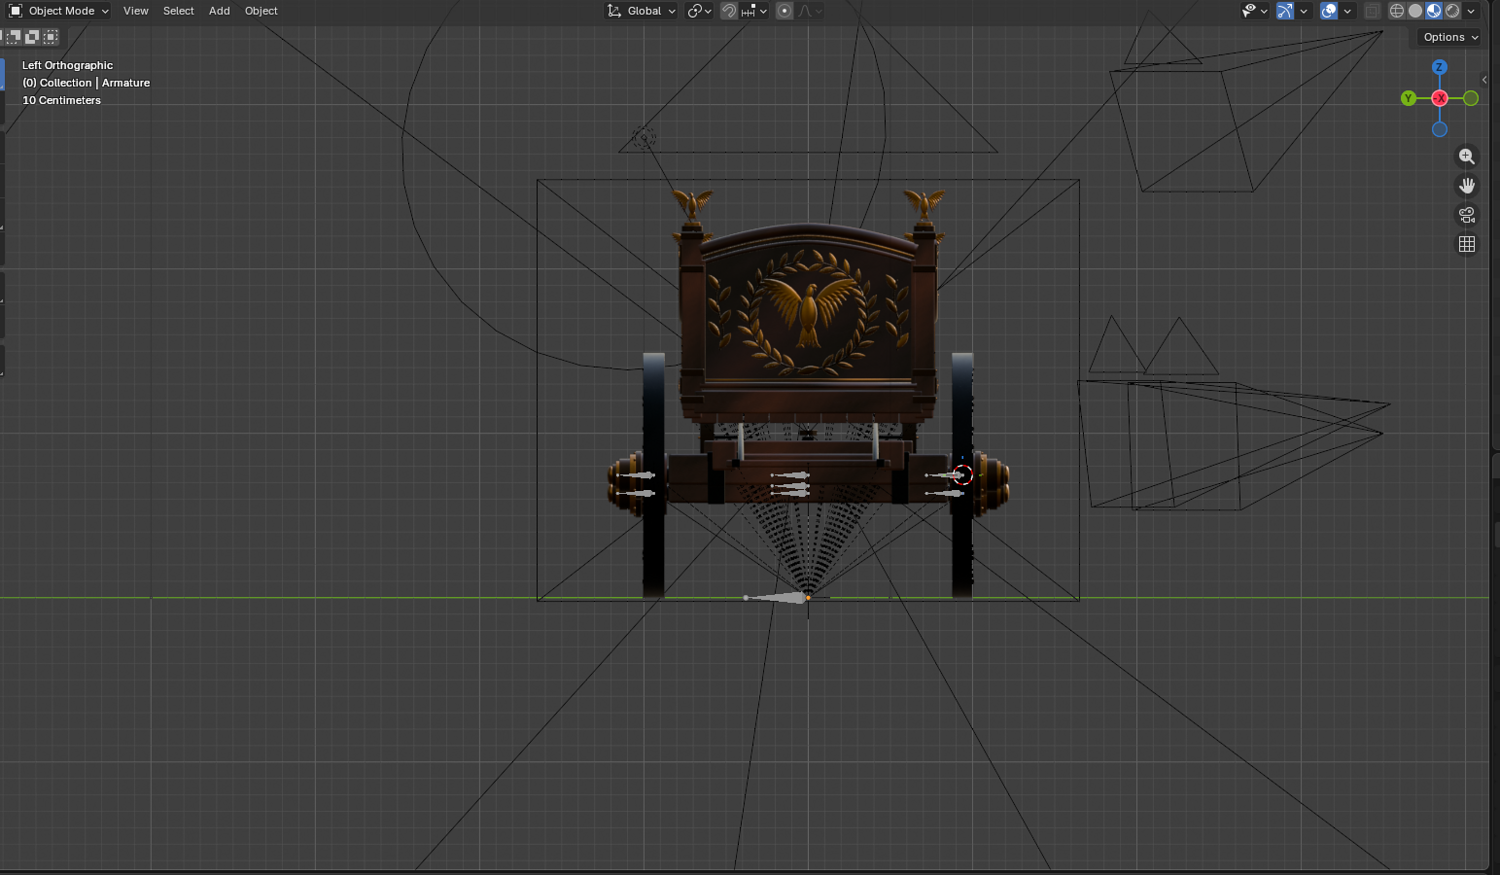This screenshot has height=875, width=1500.
Task: Open the Object menu
Action: point(261,11)
